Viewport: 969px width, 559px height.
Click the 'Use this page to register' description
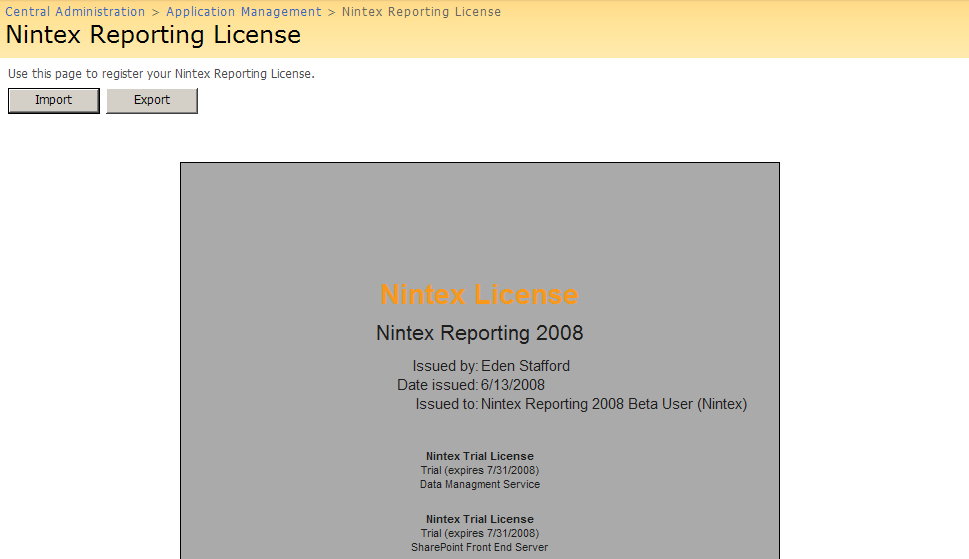(x=161, y=74)
